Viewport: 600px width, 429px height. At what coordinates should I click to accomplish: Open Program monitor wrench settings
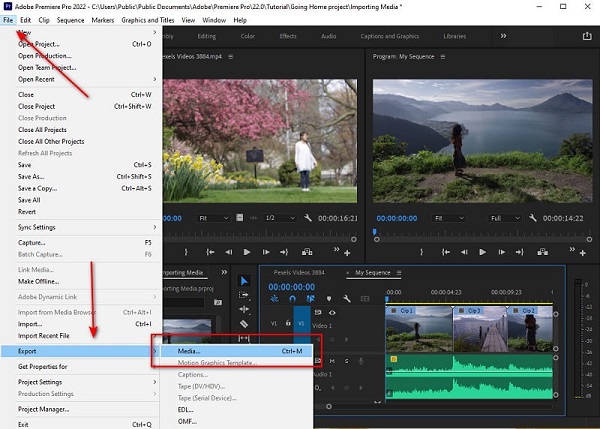533,218
